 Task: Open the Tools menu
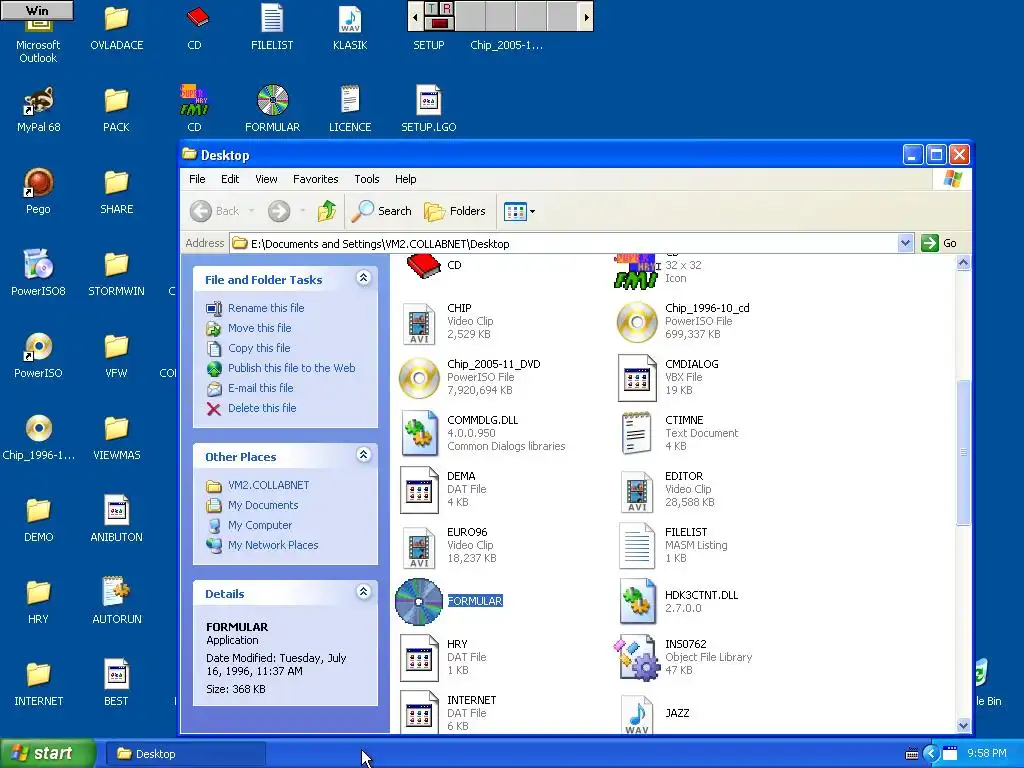[366, 179]
